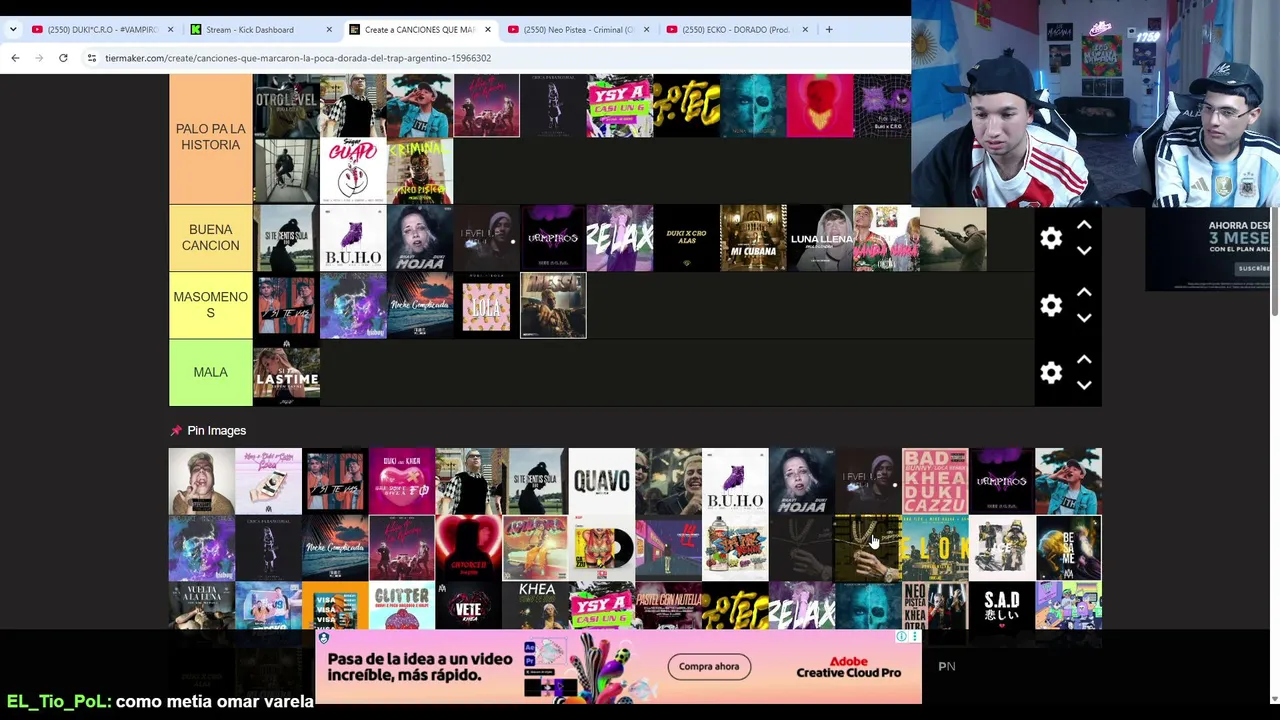Open settings gear for MALA tier
Screen dimensions: 1280x720
click(x=1051, y=372)
